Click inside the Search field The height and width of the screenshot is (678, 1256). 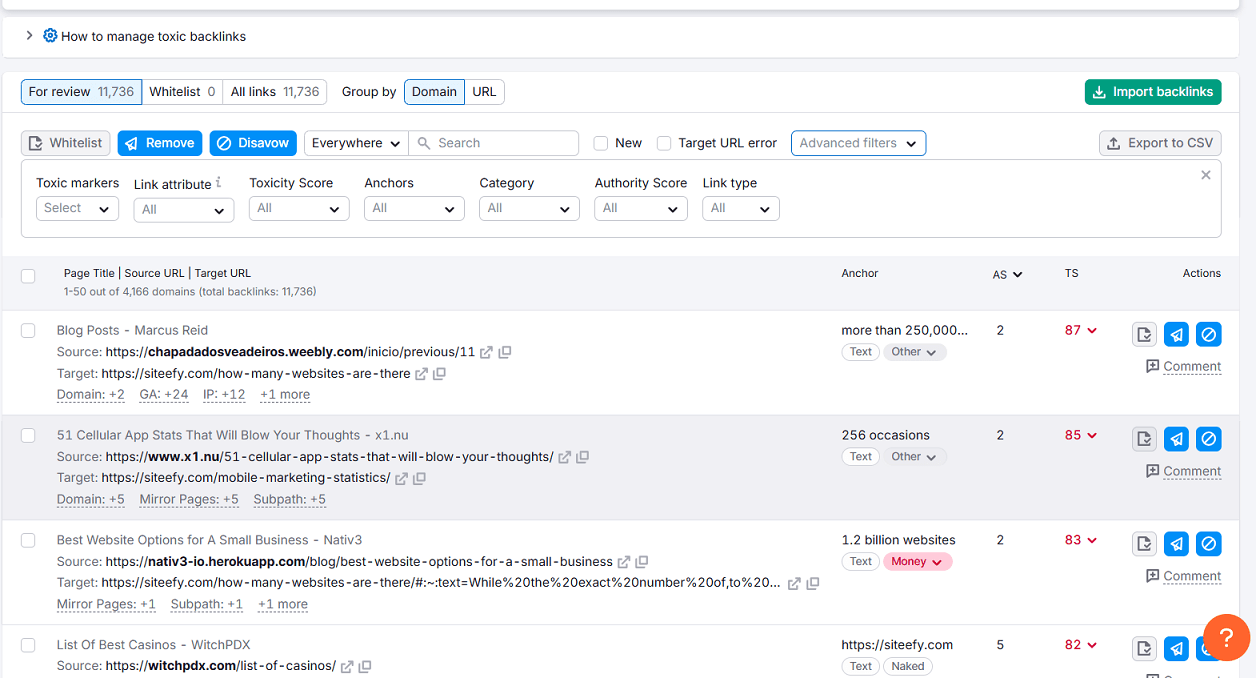(x=494, y=143)
